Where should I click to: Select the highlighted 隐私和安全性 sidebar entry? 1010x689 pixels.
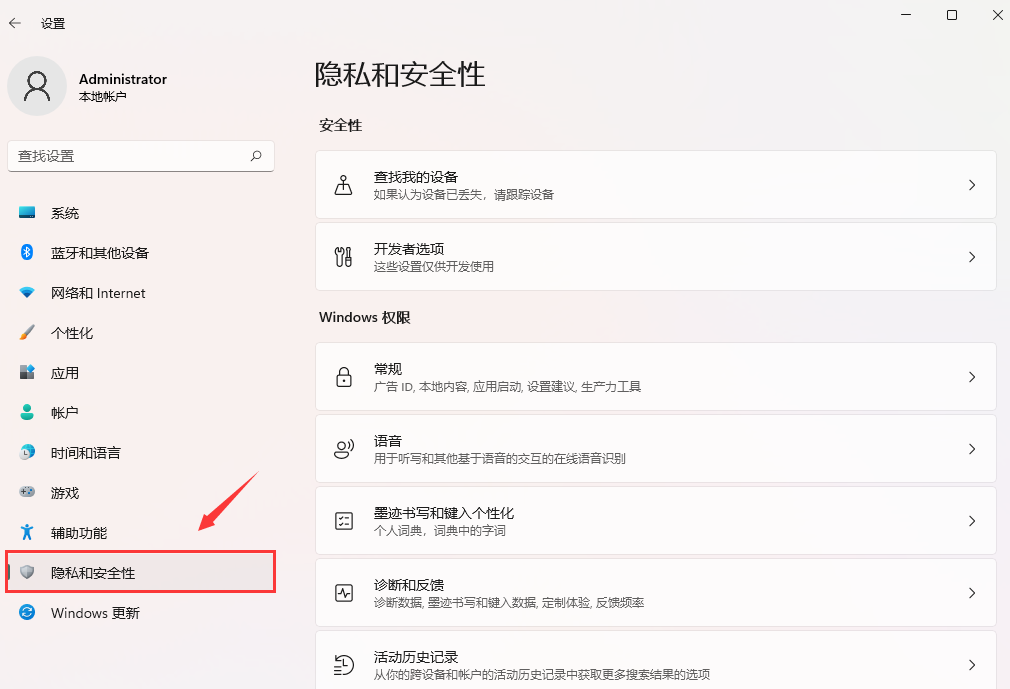[x=140, y=572]
